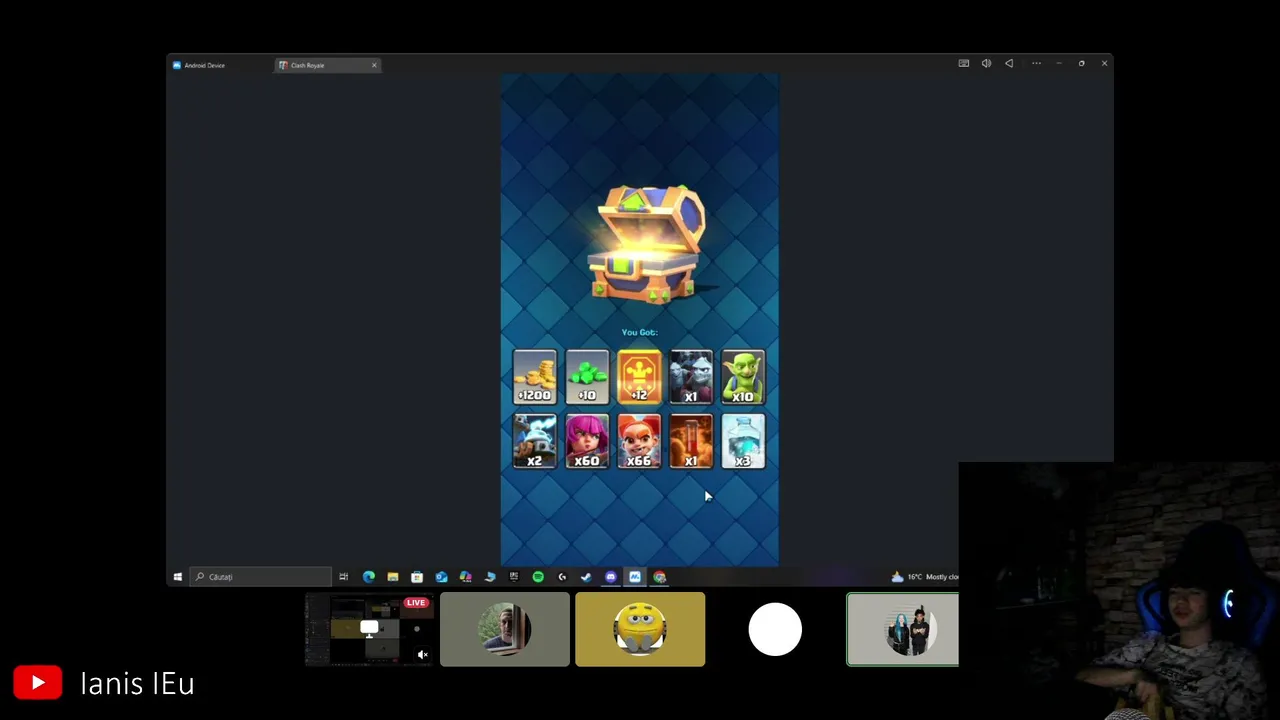
Task: Open Task View on the taskbar
Action: (x=343, y=577)
